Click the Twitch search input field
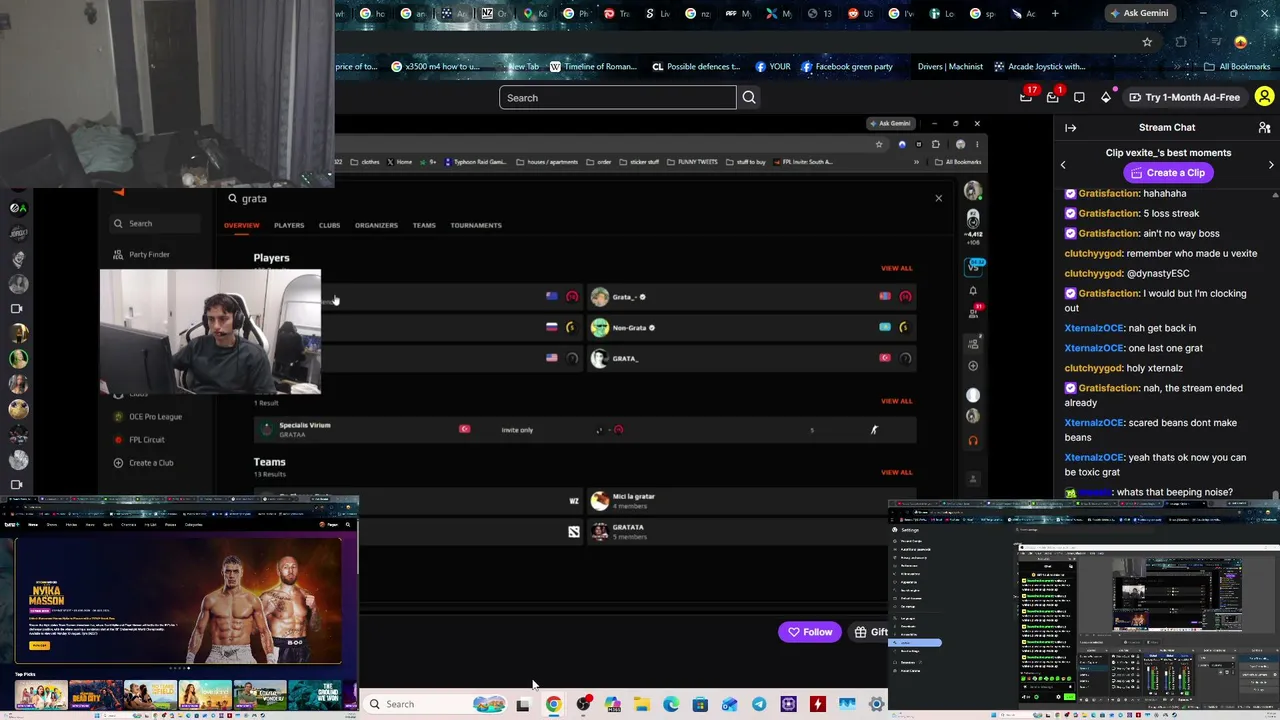Image resolution: width=1280 pixels, height=720 pixels. (617, 97)
